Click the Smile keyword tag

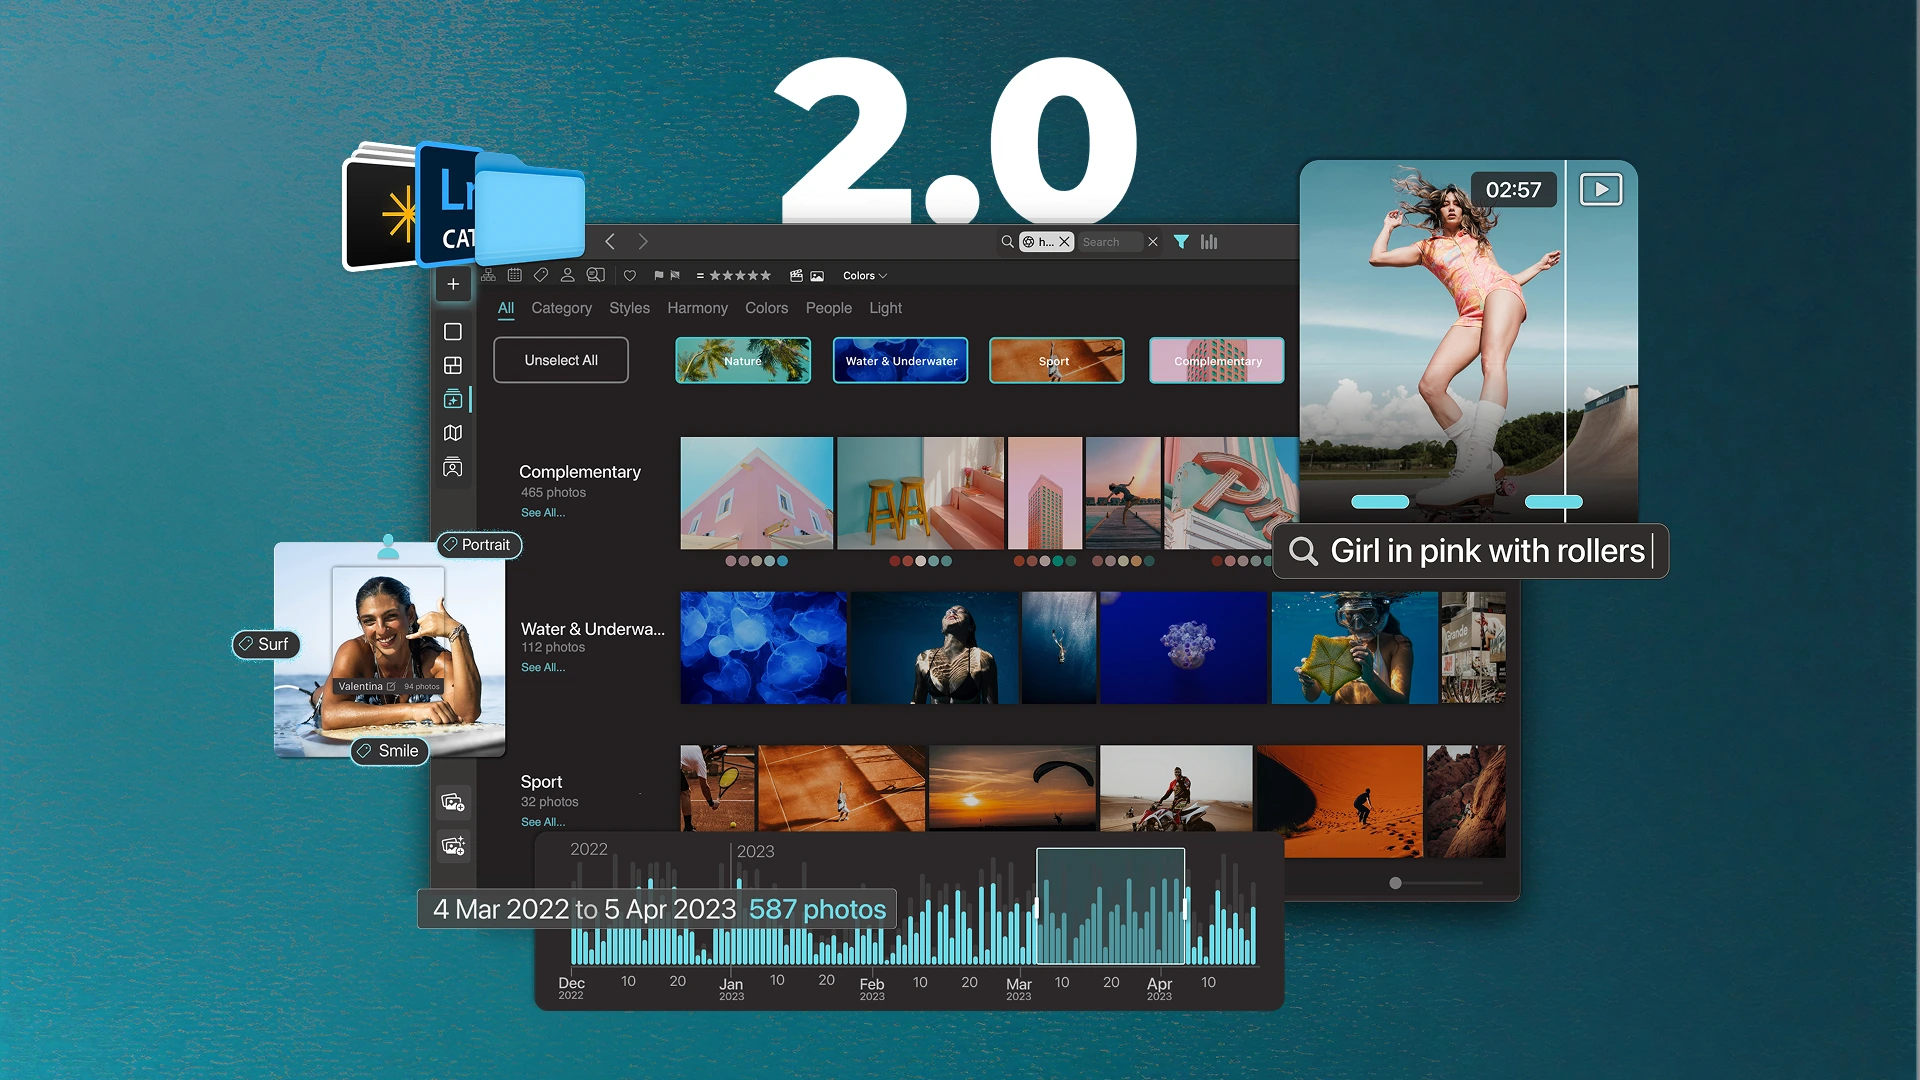[x=389, y=751]
